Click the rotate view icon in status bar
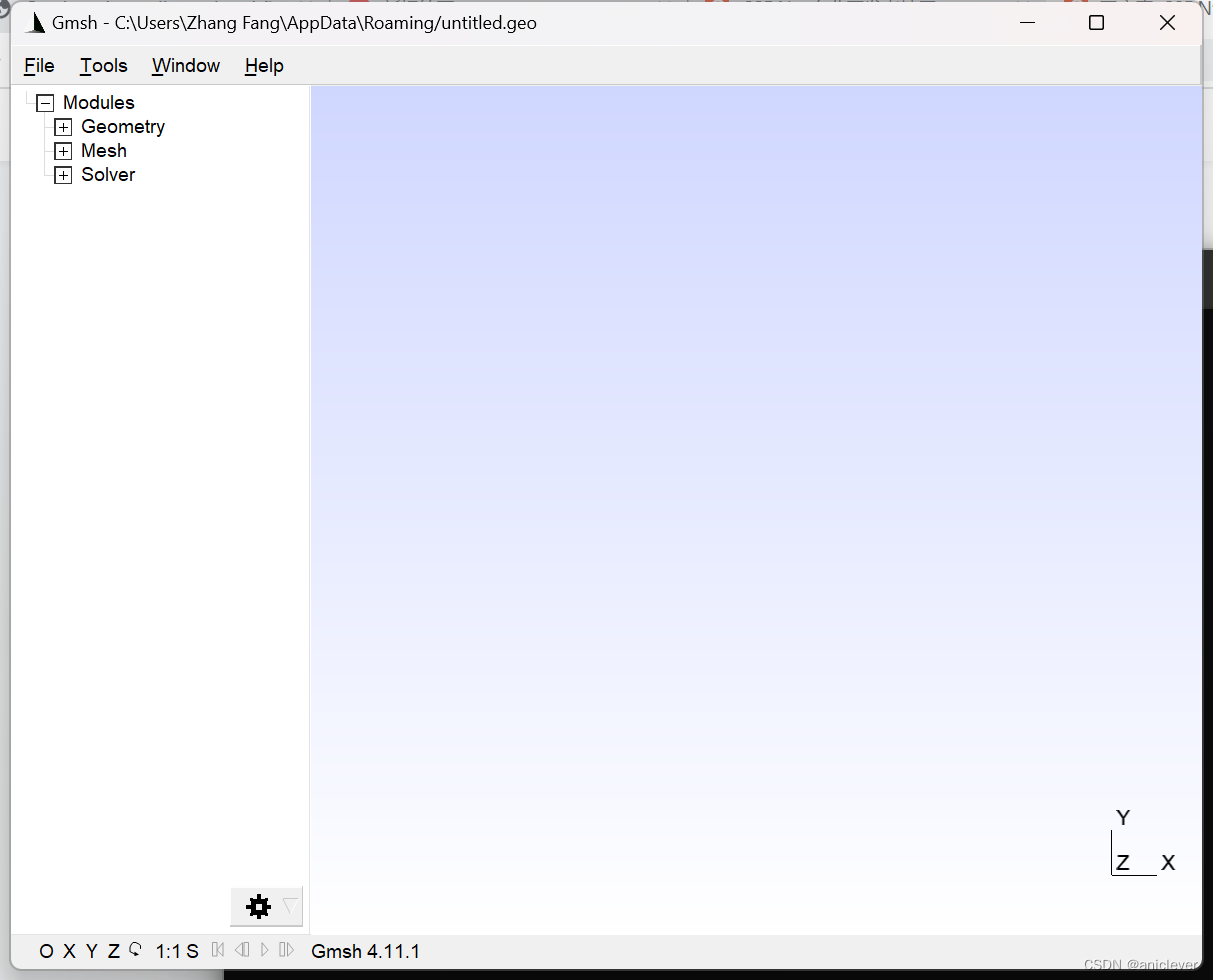The image size is (1213, 980). [x=136, y=950]
